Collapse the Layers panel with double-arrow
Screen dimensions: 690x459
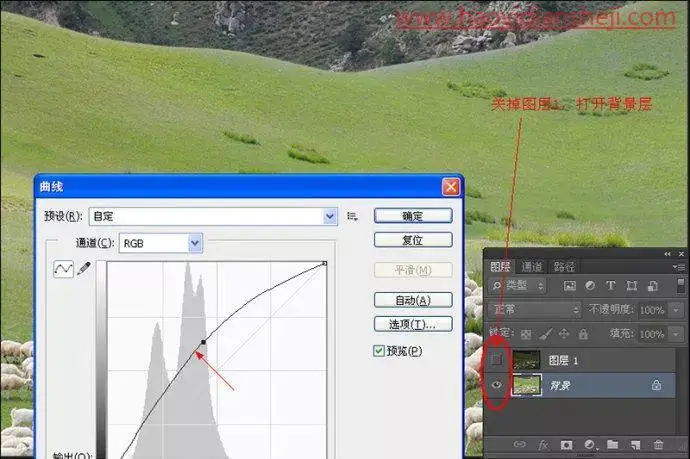tap(668, 254)
